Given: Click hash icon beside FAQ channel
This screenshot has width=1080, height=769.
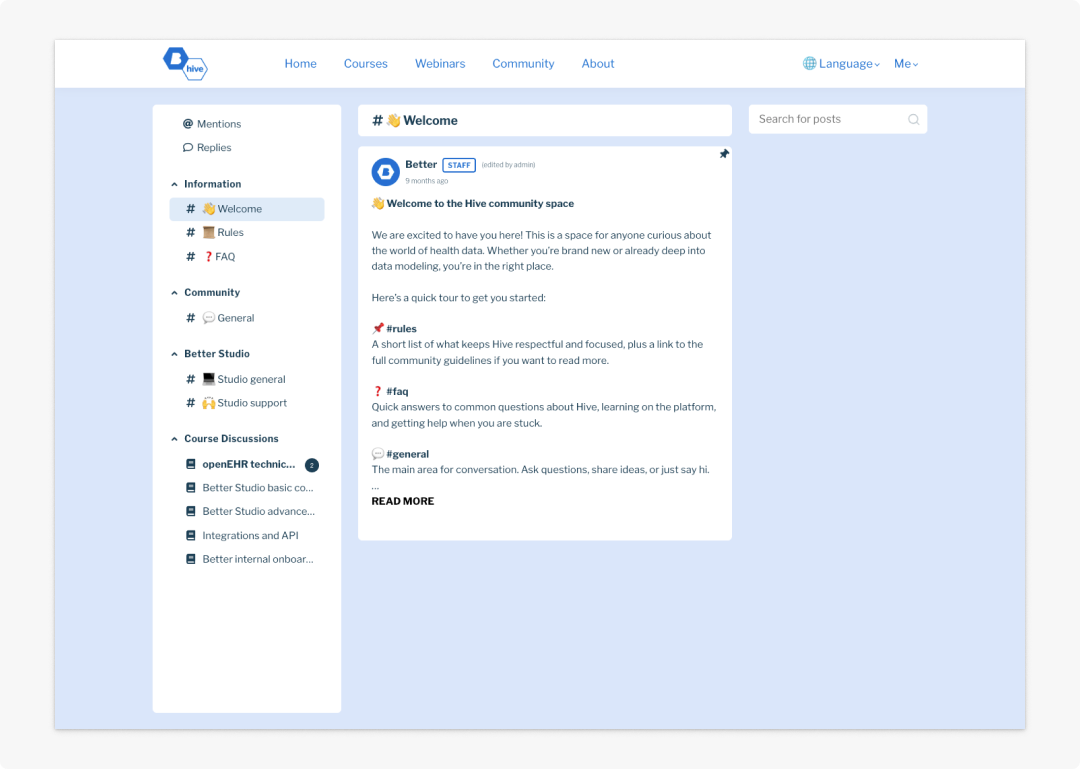Looking at the screenshot, I should tap(191, 257).
